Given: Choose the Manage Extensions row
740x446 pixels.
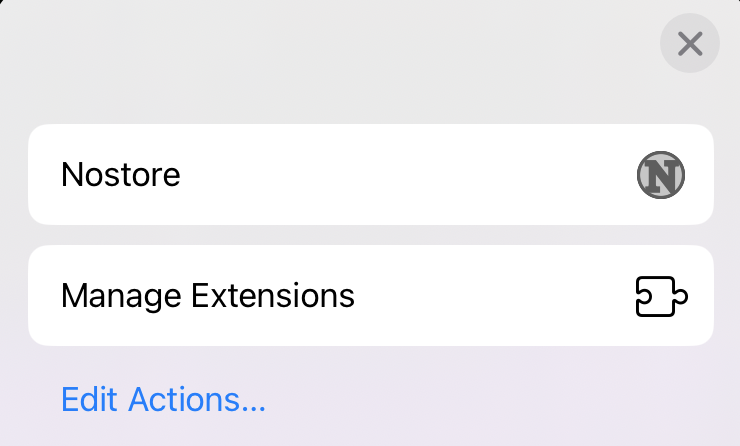Looking at the screenshot, I should [x=370, y=296].
